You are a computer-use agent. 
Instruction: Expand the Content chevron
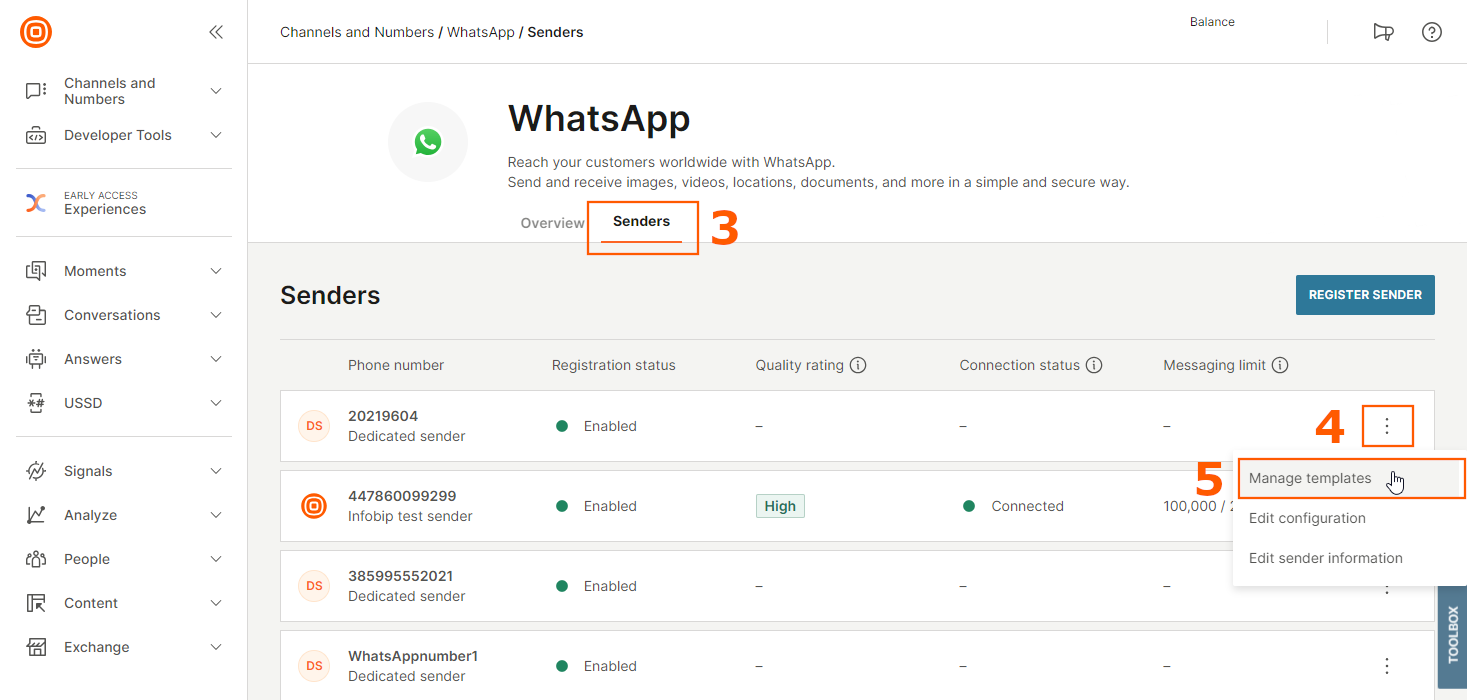pyautogui.click(x=216, y=603)
